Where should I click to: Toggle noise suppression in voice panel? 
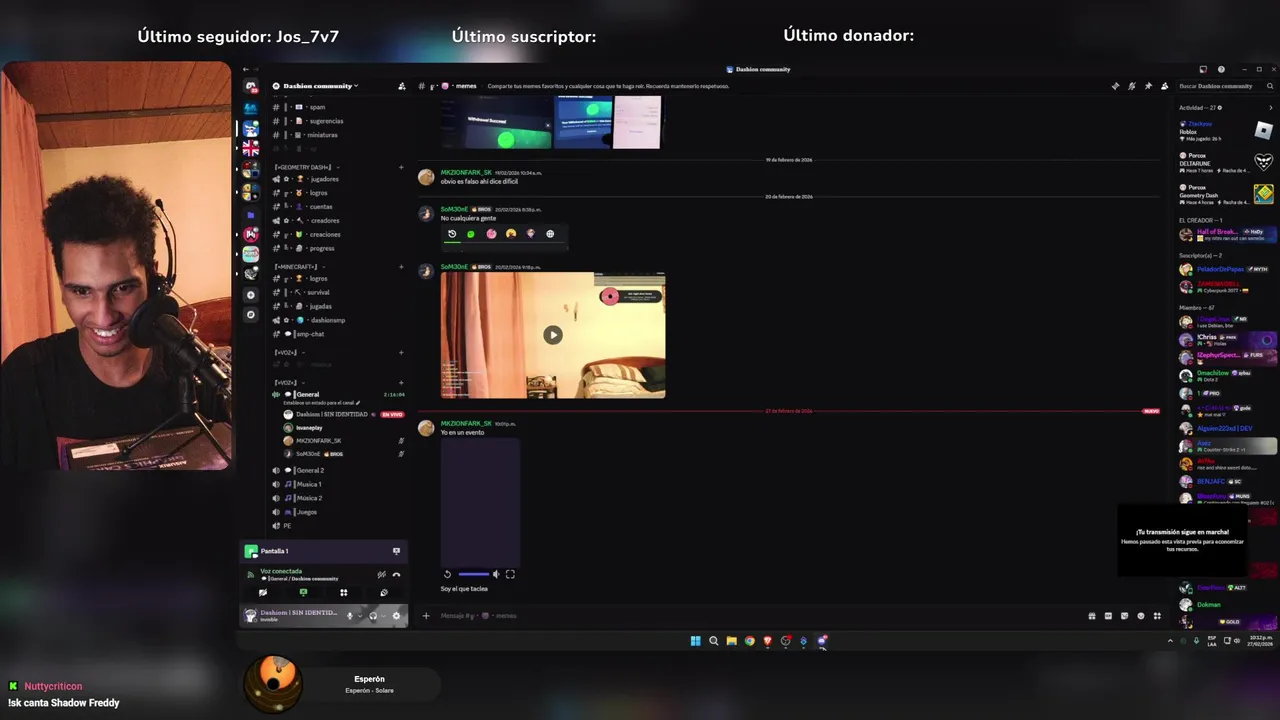[381, 574]
